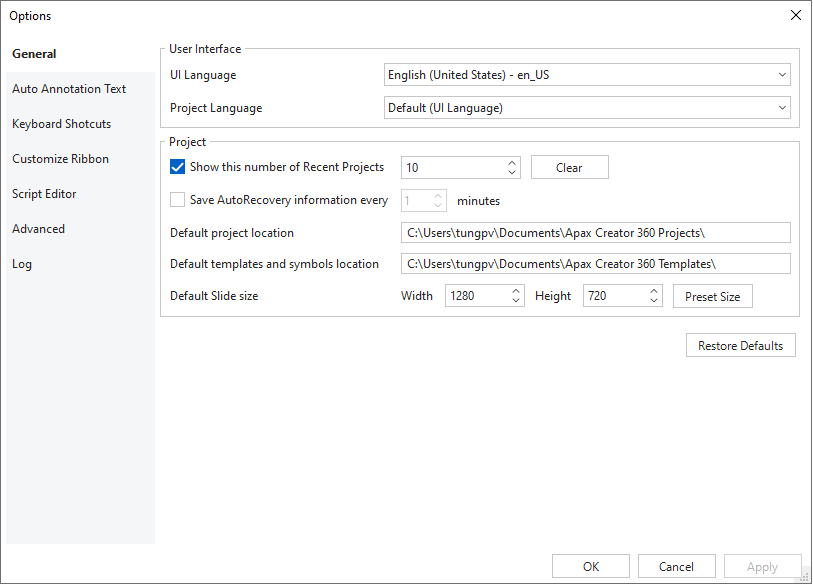The width and height of the screenshot is (813, 585).
Task: Decrease slide Width with down arrow
Action: 516,301
